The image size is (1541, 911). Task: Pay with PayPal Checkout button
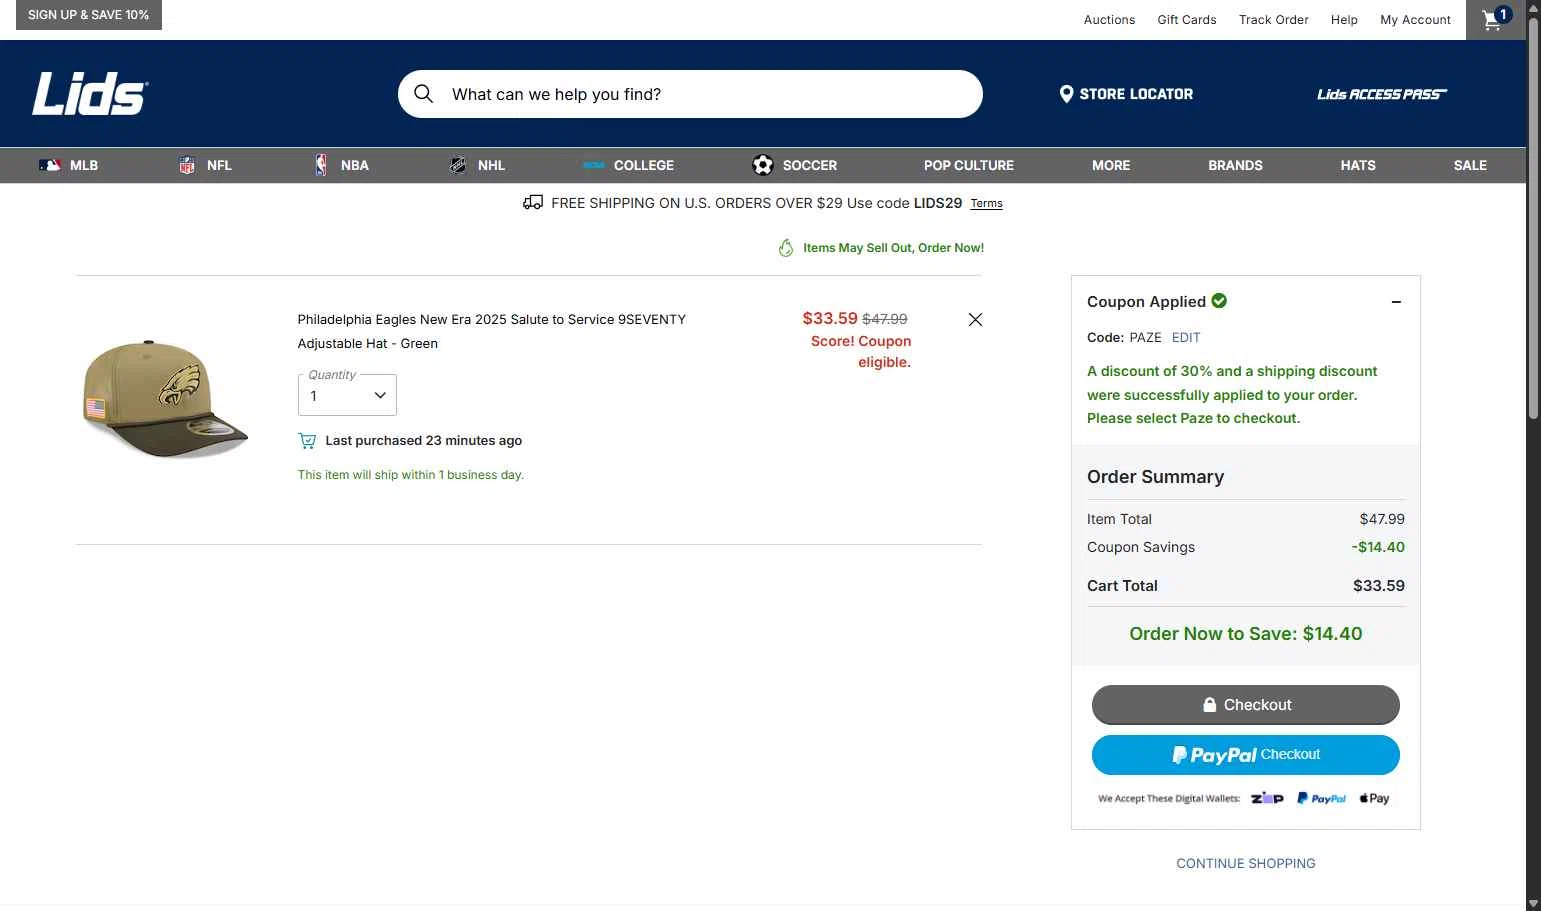[1245, 755]
